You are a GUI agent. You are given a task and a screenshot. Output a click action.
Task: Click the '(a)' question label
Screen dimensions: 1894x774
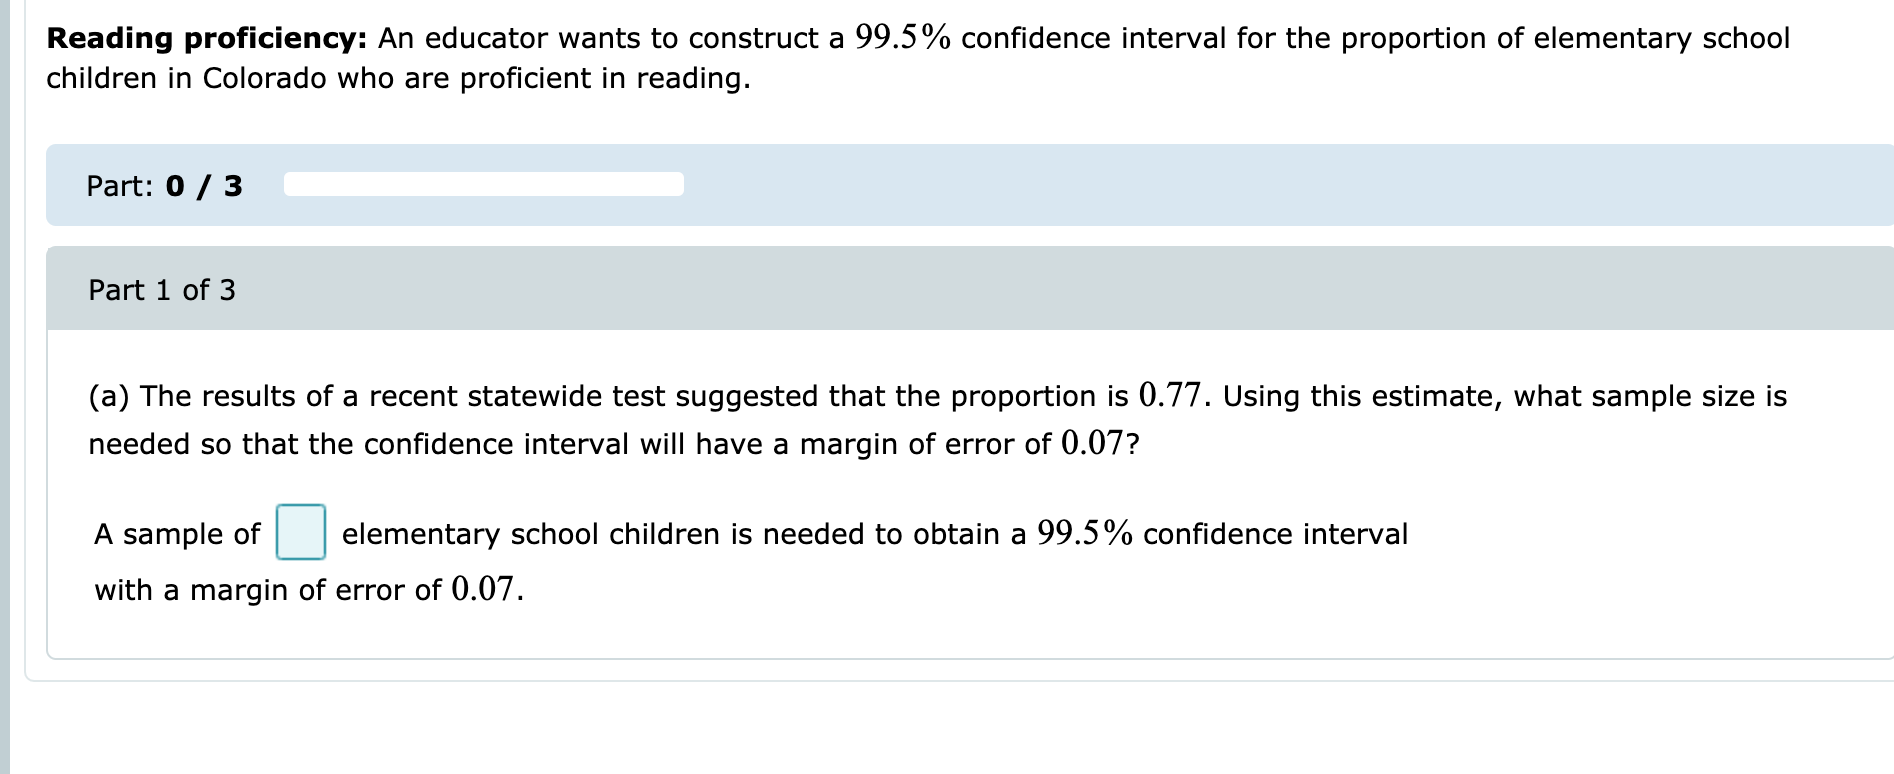pos(110,395)
